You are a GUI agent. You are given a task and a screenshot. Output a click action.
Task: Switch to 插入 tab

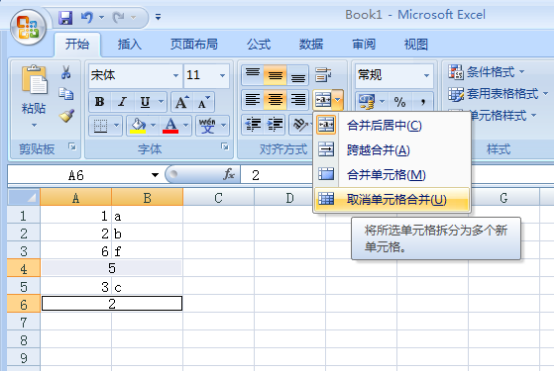129,45
